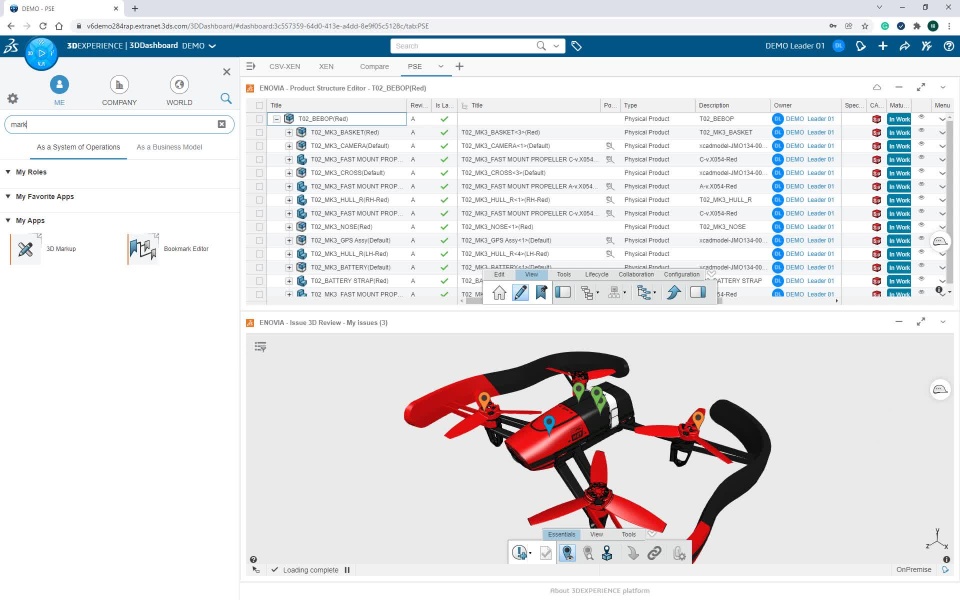Collapse the T02_BEBOP(Red) tree node
This screenshot has height=600, width=960.
(277, 119)
